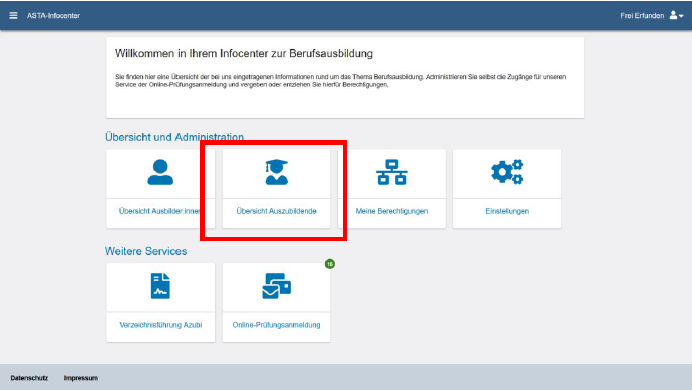This screenshot has height=390, width=692.
Task: Open the Impressum footer link
Action: pos(81,378)
